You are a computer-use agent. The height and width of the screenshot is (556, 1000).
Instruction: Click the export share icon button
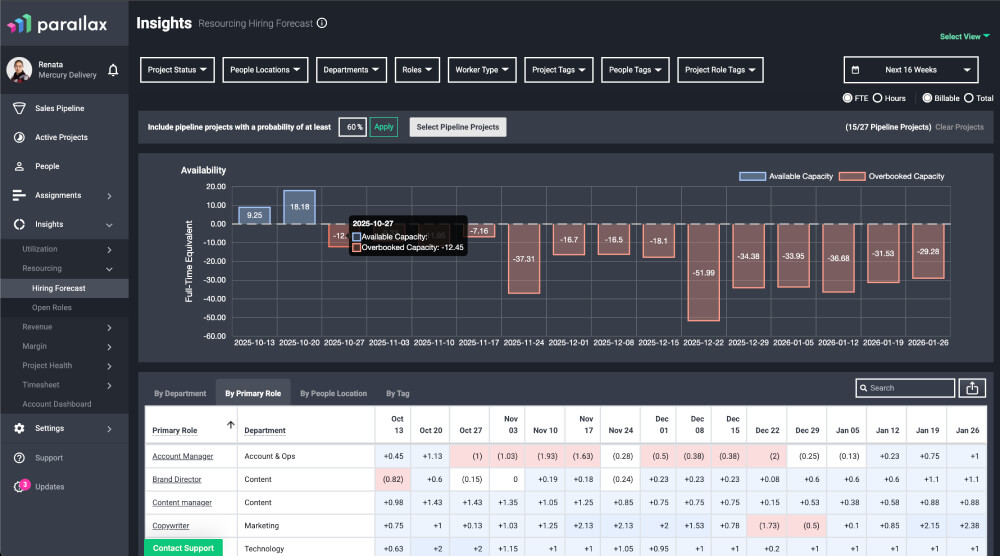972,388
